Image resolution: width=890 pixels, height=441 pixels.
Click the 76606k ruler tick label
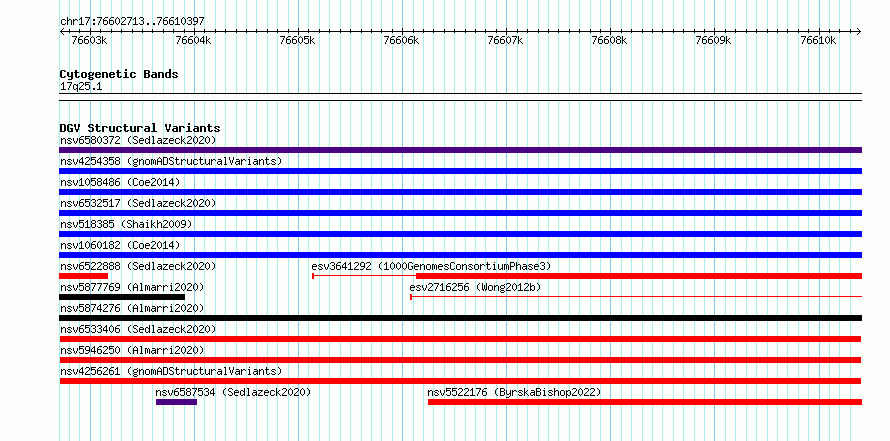tap(401, 40)
